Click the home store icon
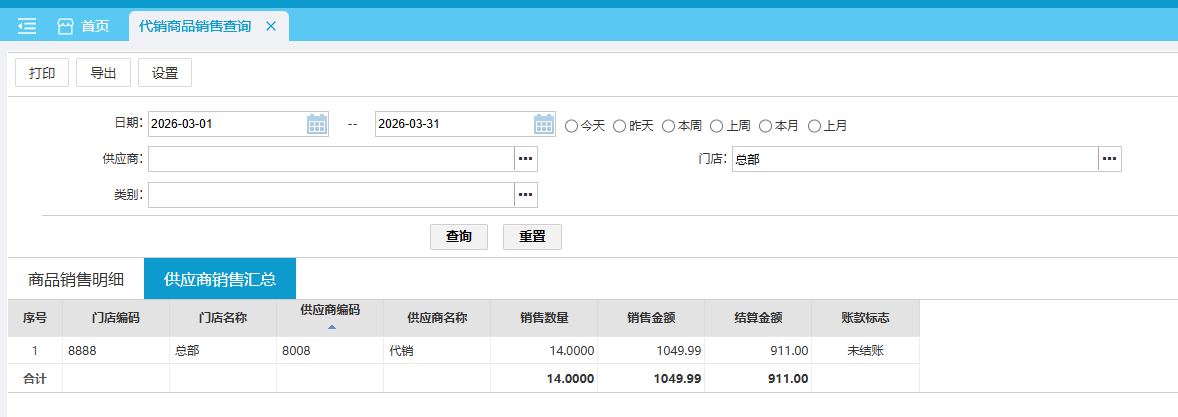 66,26
